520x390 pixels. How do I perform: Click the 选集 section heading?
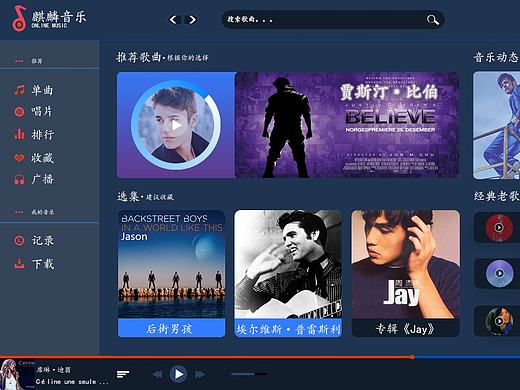tap(128, 196)
